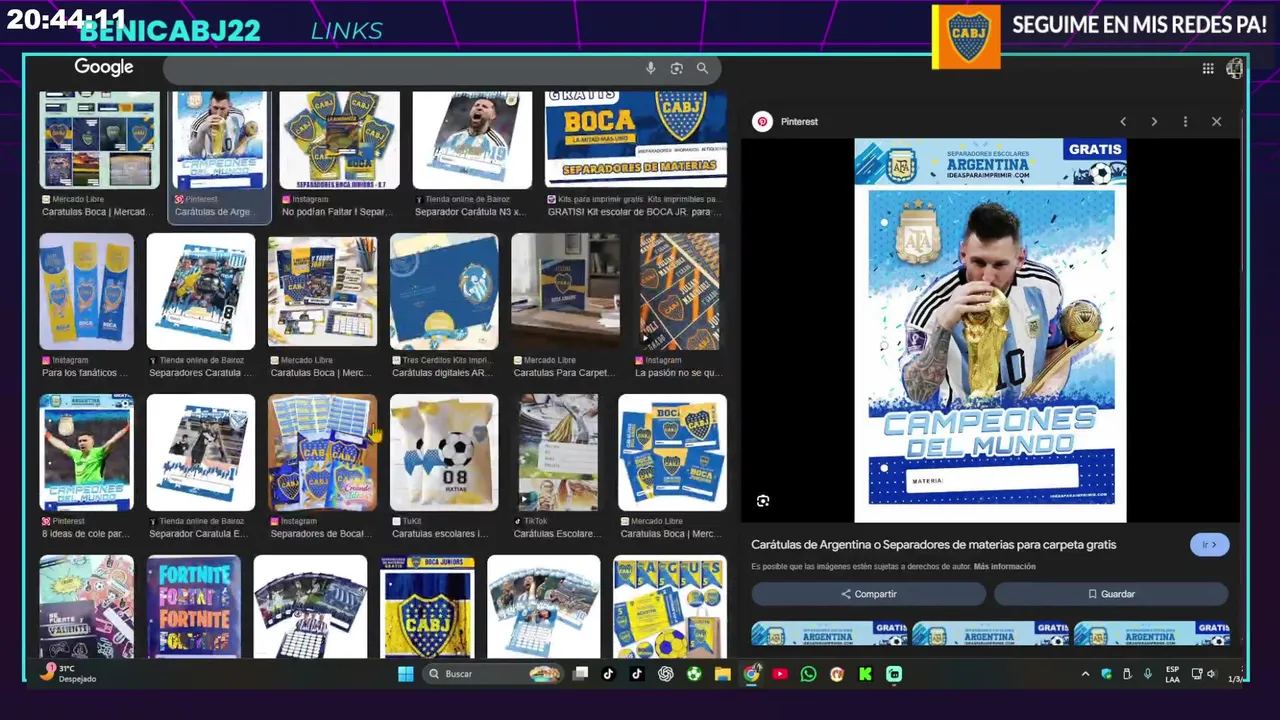This screenshot has height=720, width=1280.
Task: Open Carátulas digitales AR... thumbnail
Action: tap(444, 291)
